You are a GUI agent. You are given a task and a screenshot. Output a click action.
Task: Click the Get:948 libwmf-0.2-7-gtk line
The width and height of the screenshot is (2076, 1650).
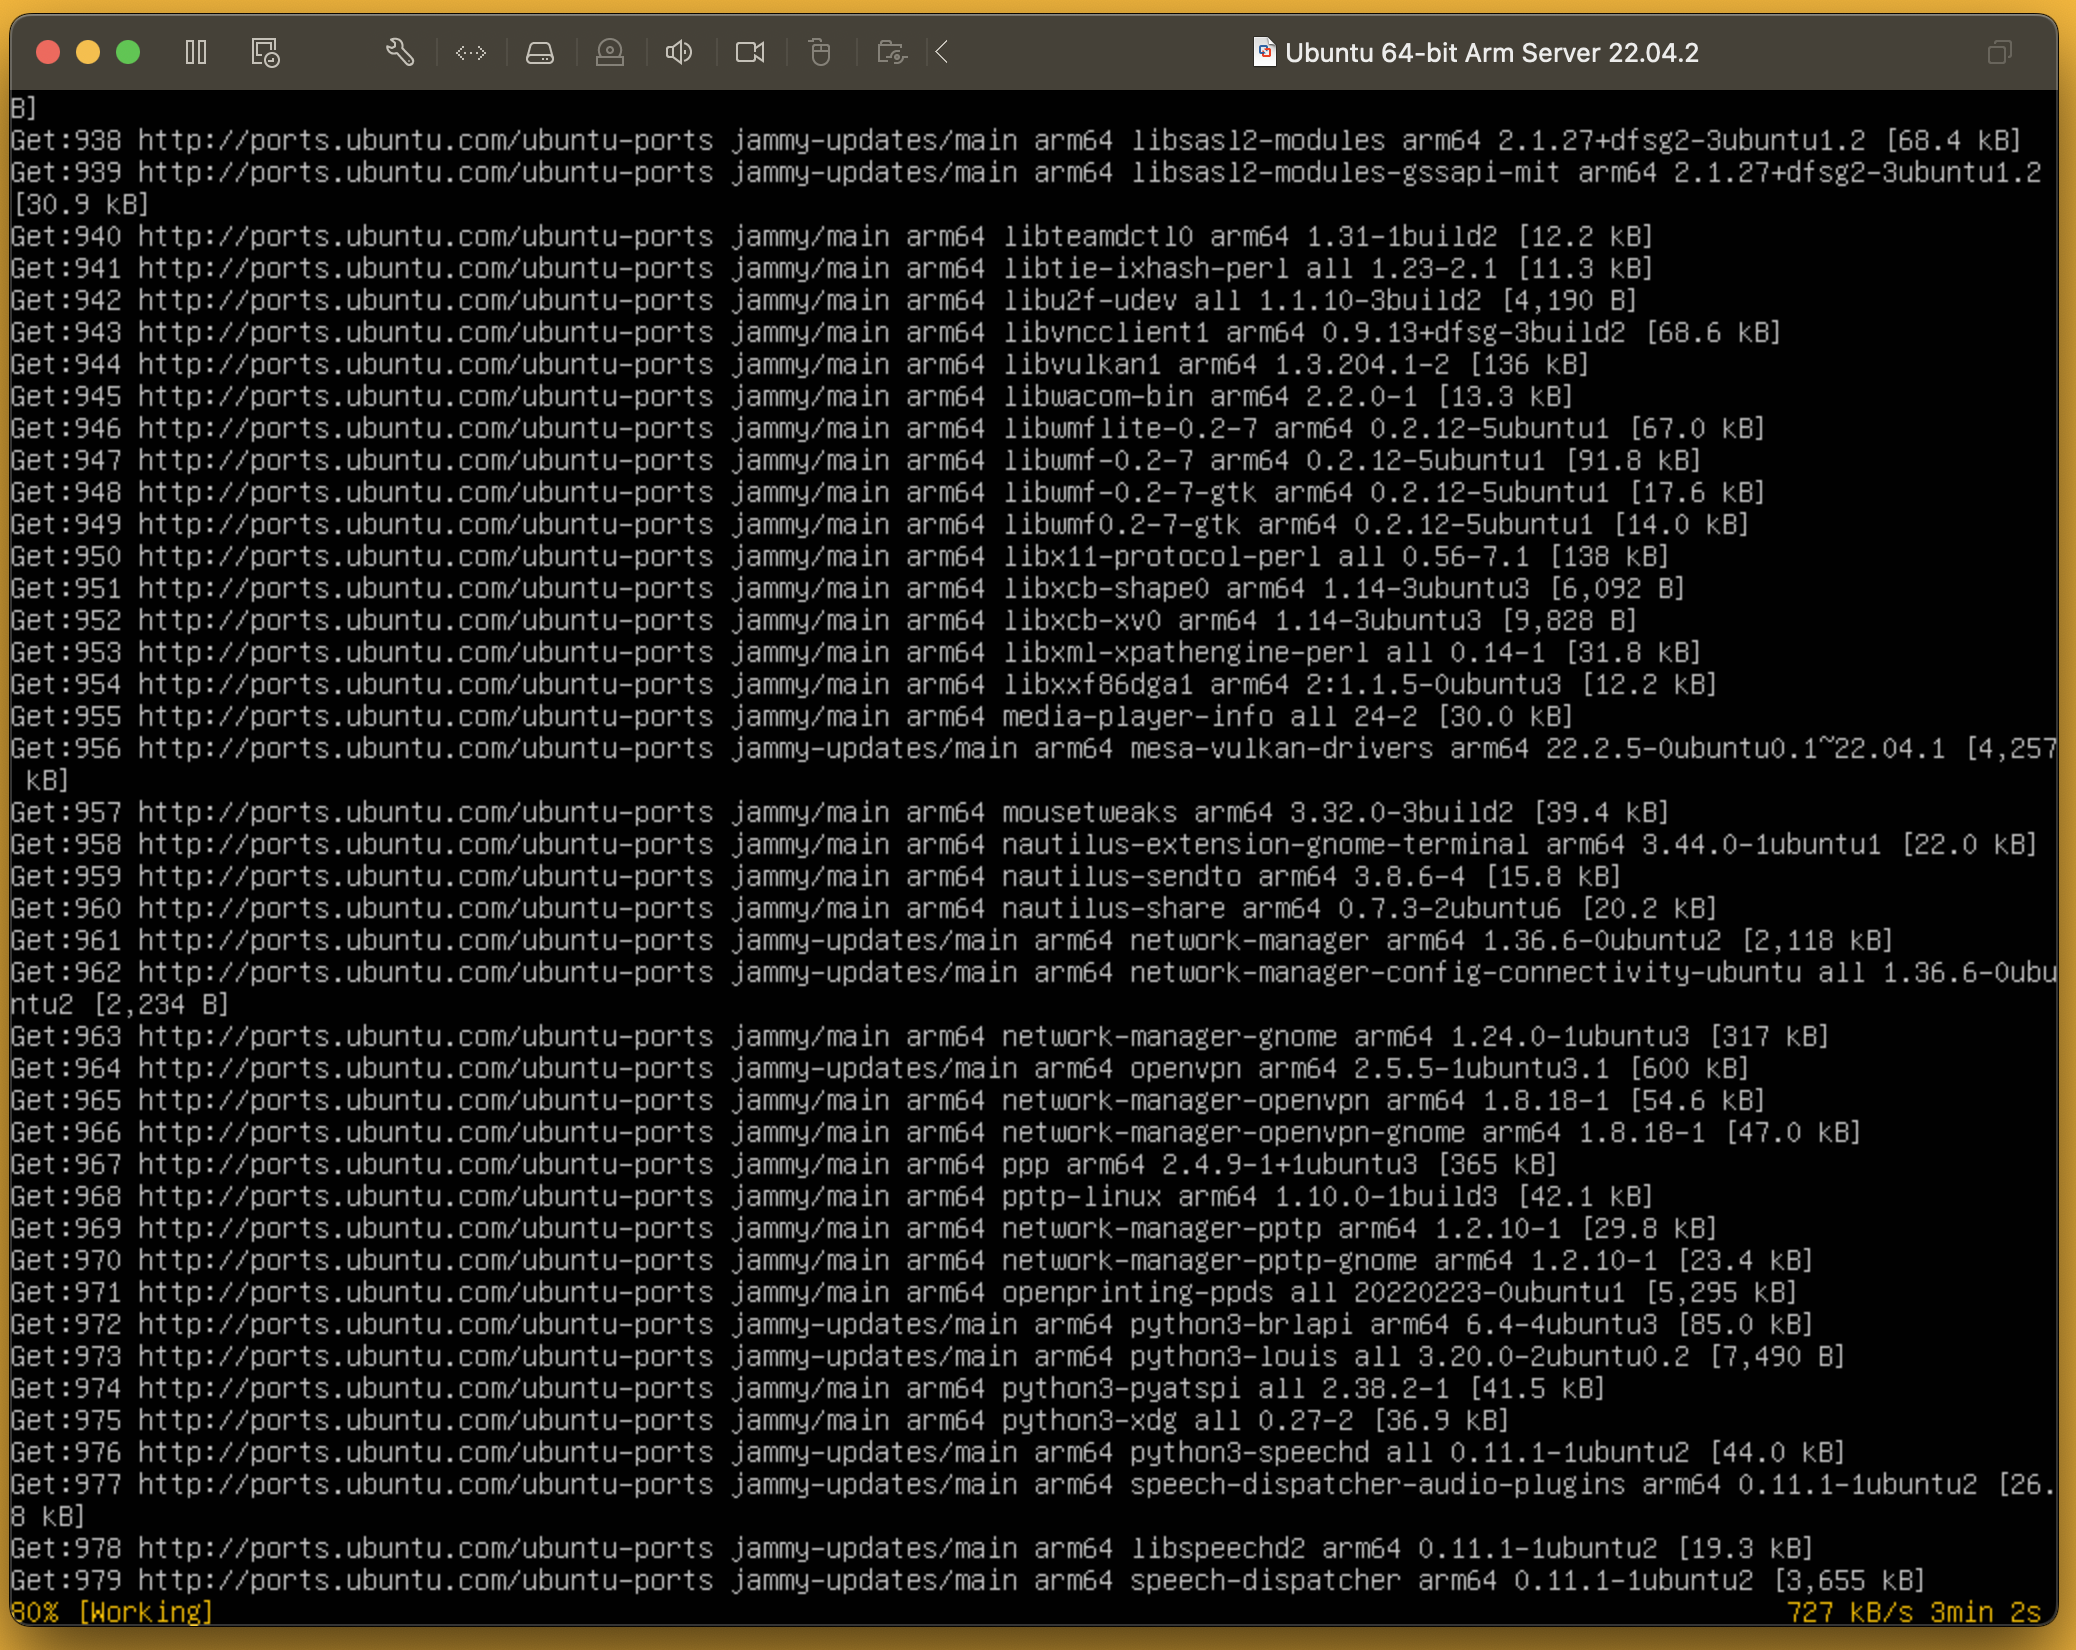tap(888, 492)
